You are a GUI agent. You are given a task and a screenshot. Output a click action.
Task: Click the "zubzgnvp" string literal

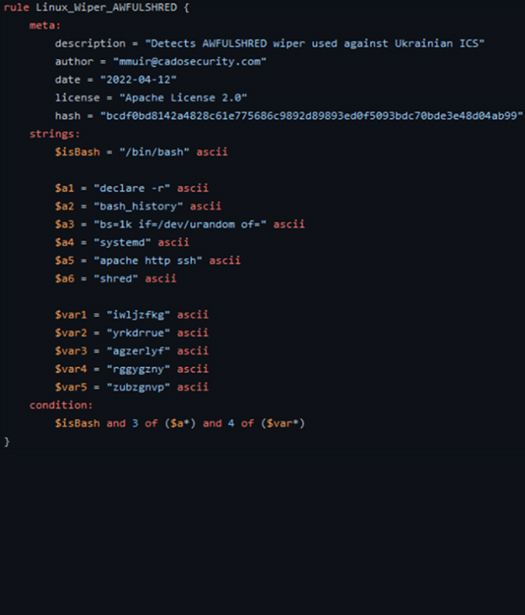point(138,387)
